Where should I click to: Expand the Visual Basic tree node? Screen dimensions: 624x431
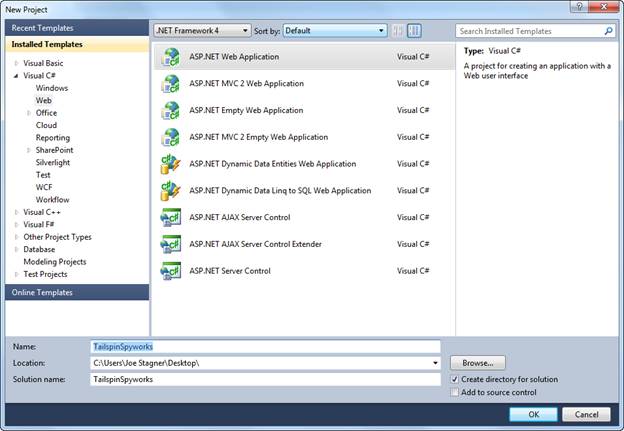(16, 63)
